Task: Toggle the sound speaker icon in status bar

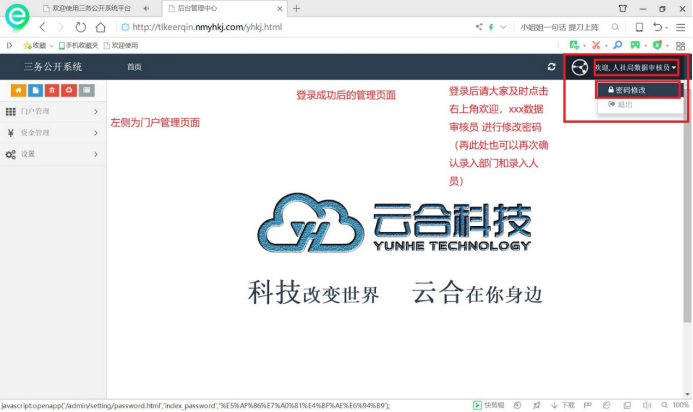Action: click(x=647, y=405)
